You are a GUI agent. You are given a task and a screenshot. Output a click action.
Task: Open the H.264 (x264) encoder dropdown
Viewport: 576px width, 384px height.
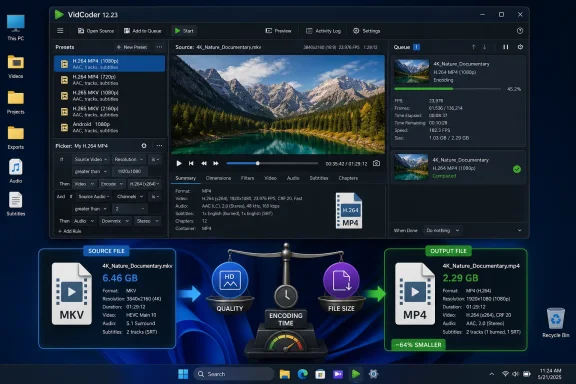(144, 184)
